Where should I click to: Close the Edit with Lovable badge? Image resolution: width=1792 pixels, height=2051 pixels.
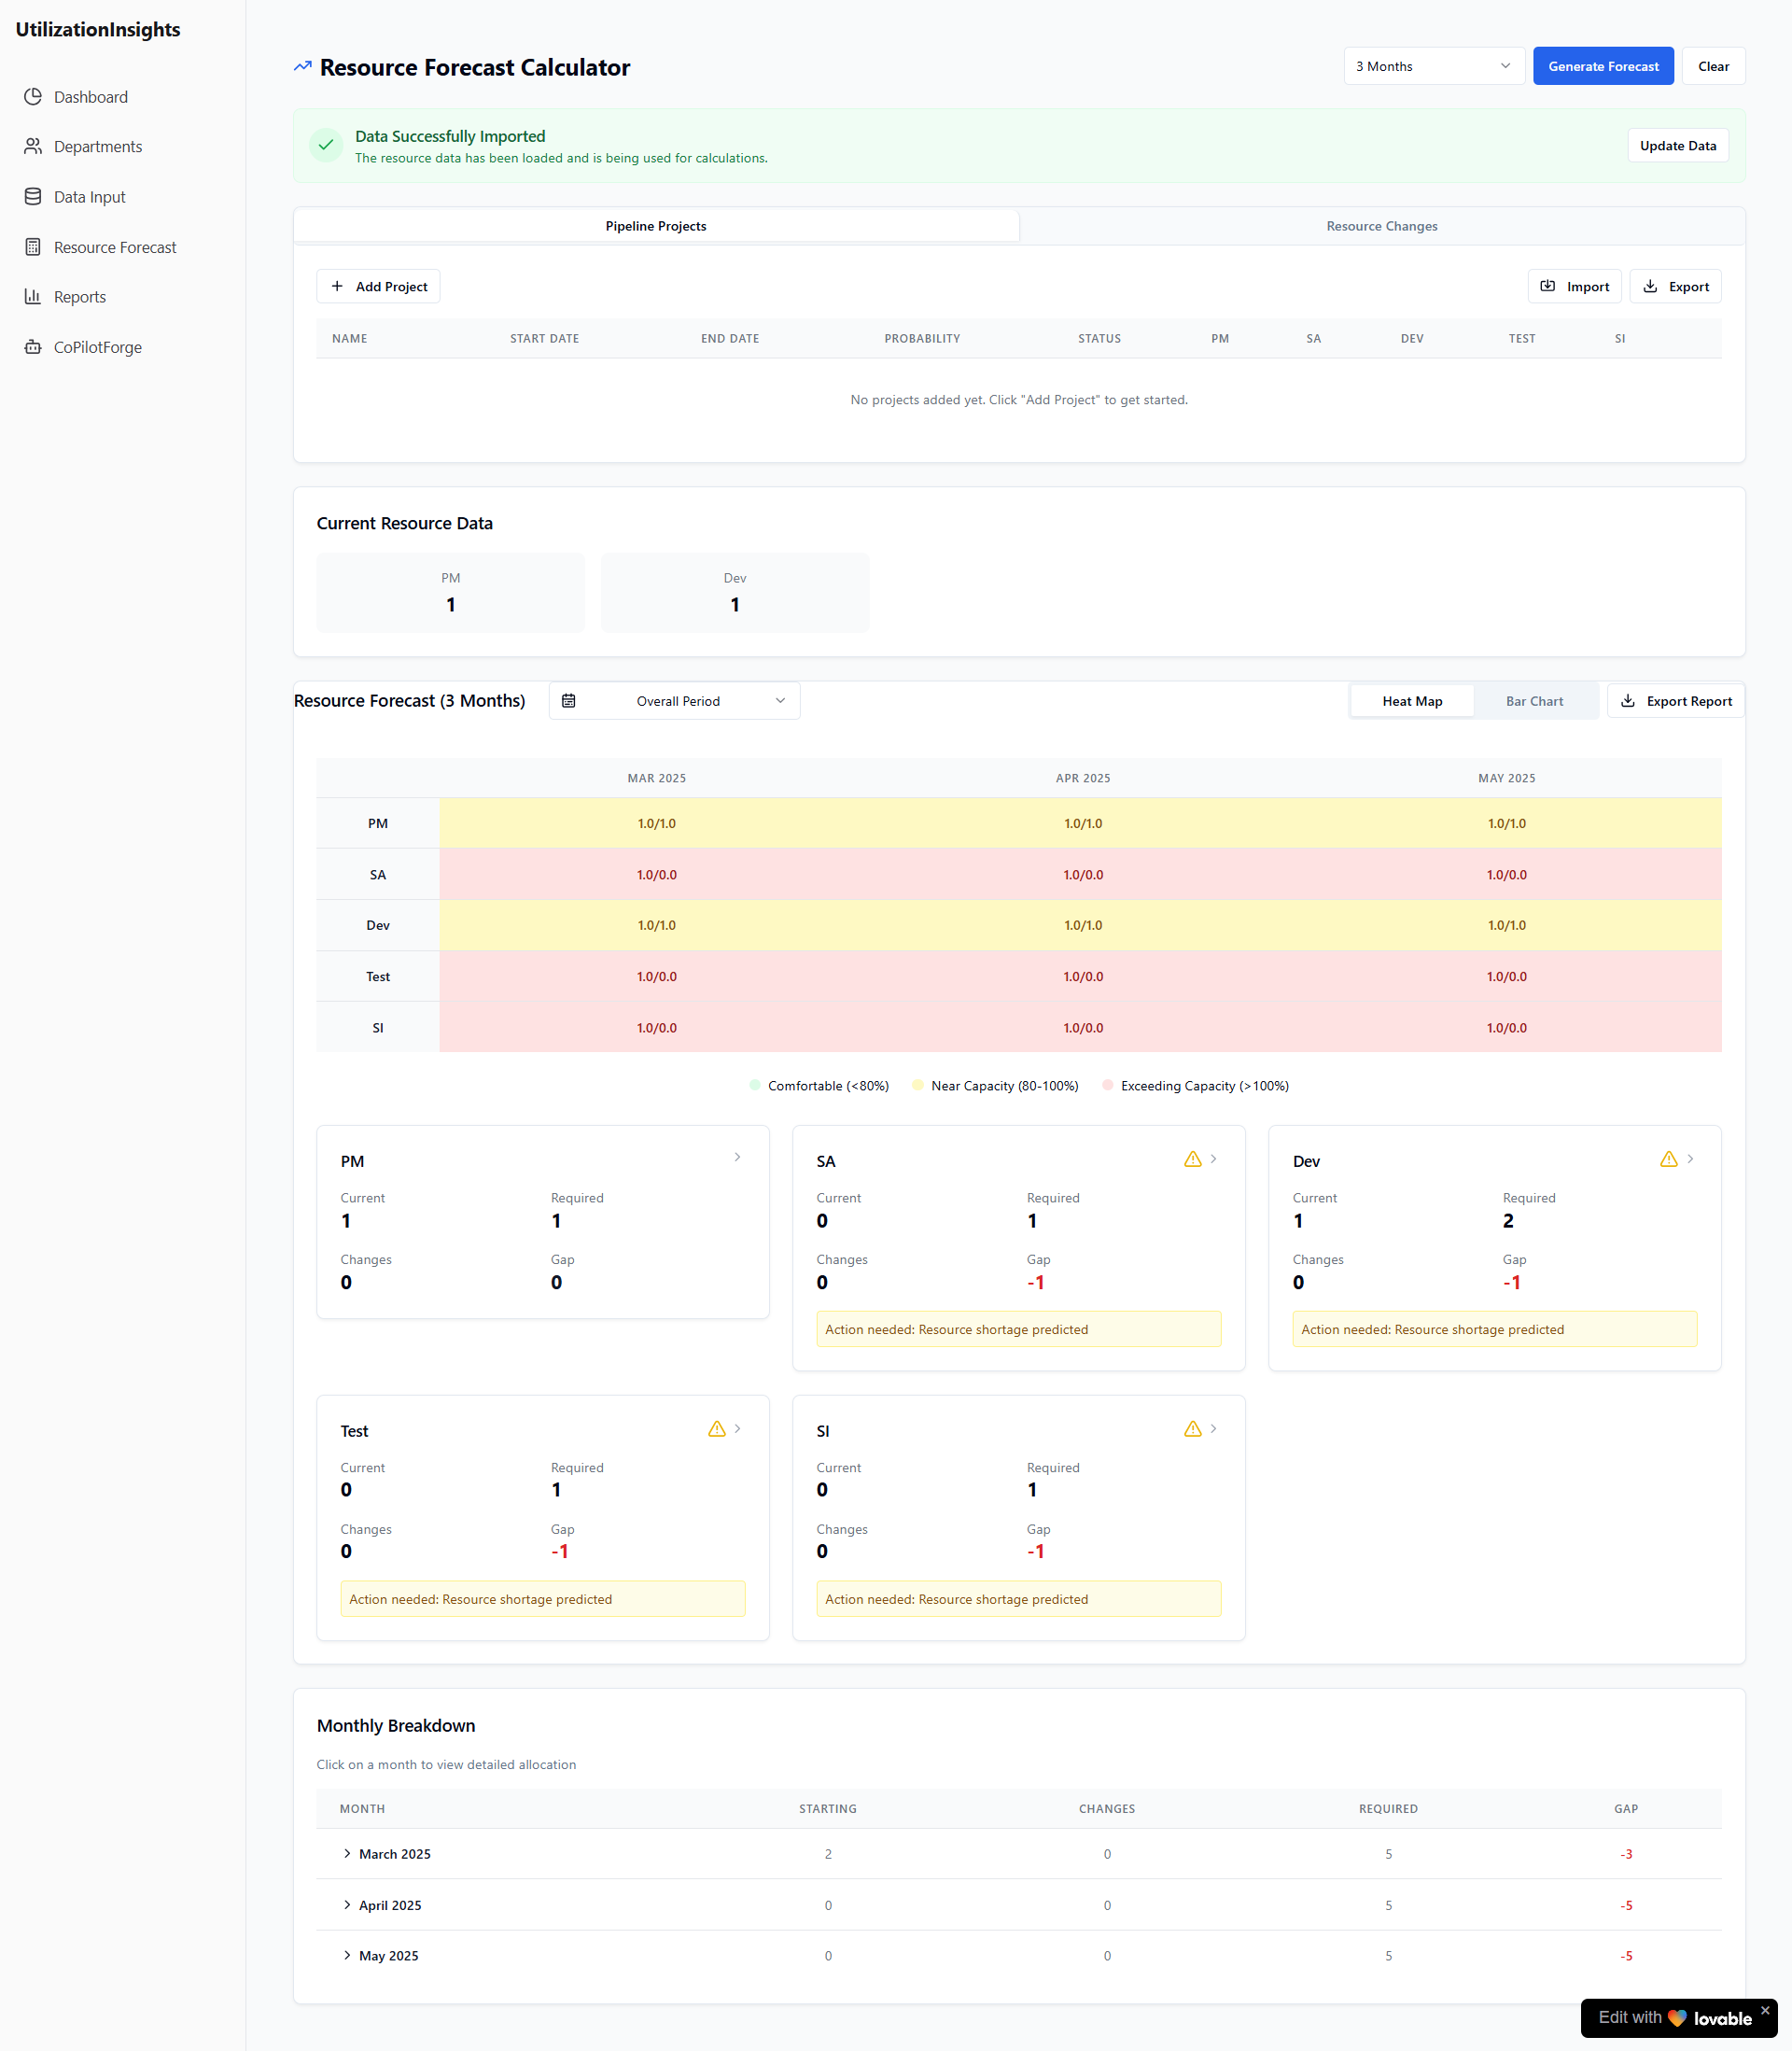(1765, 2010)
